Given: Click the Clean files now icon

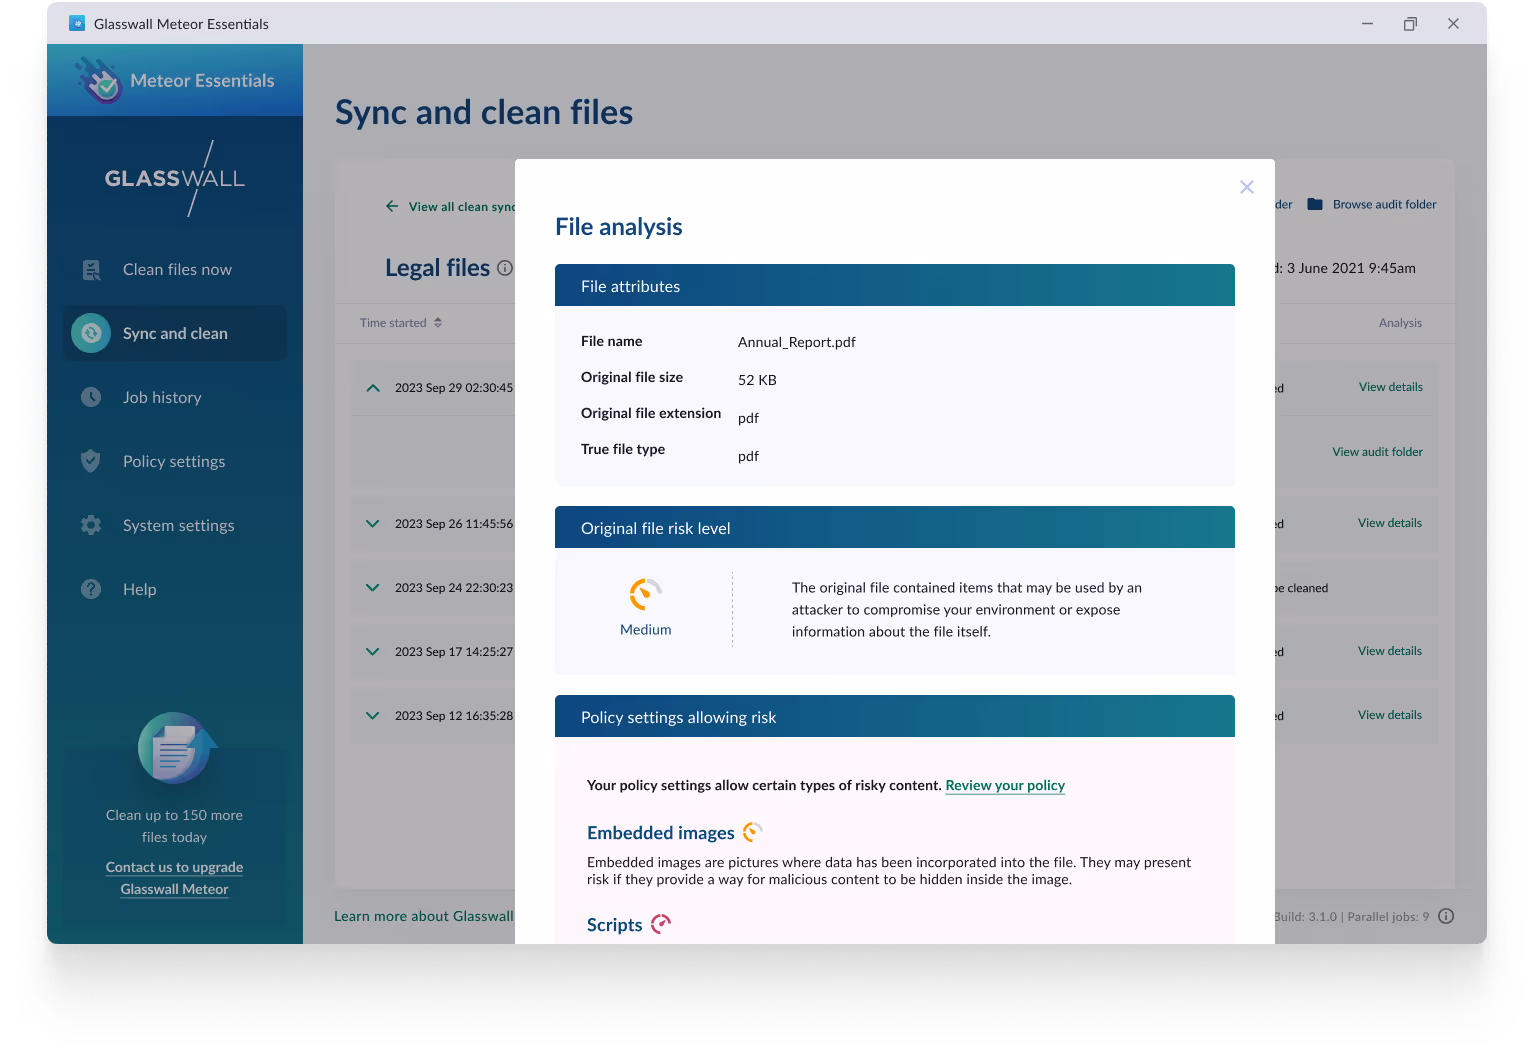Looking at the screenshot, I should click(x=91, y=270).
